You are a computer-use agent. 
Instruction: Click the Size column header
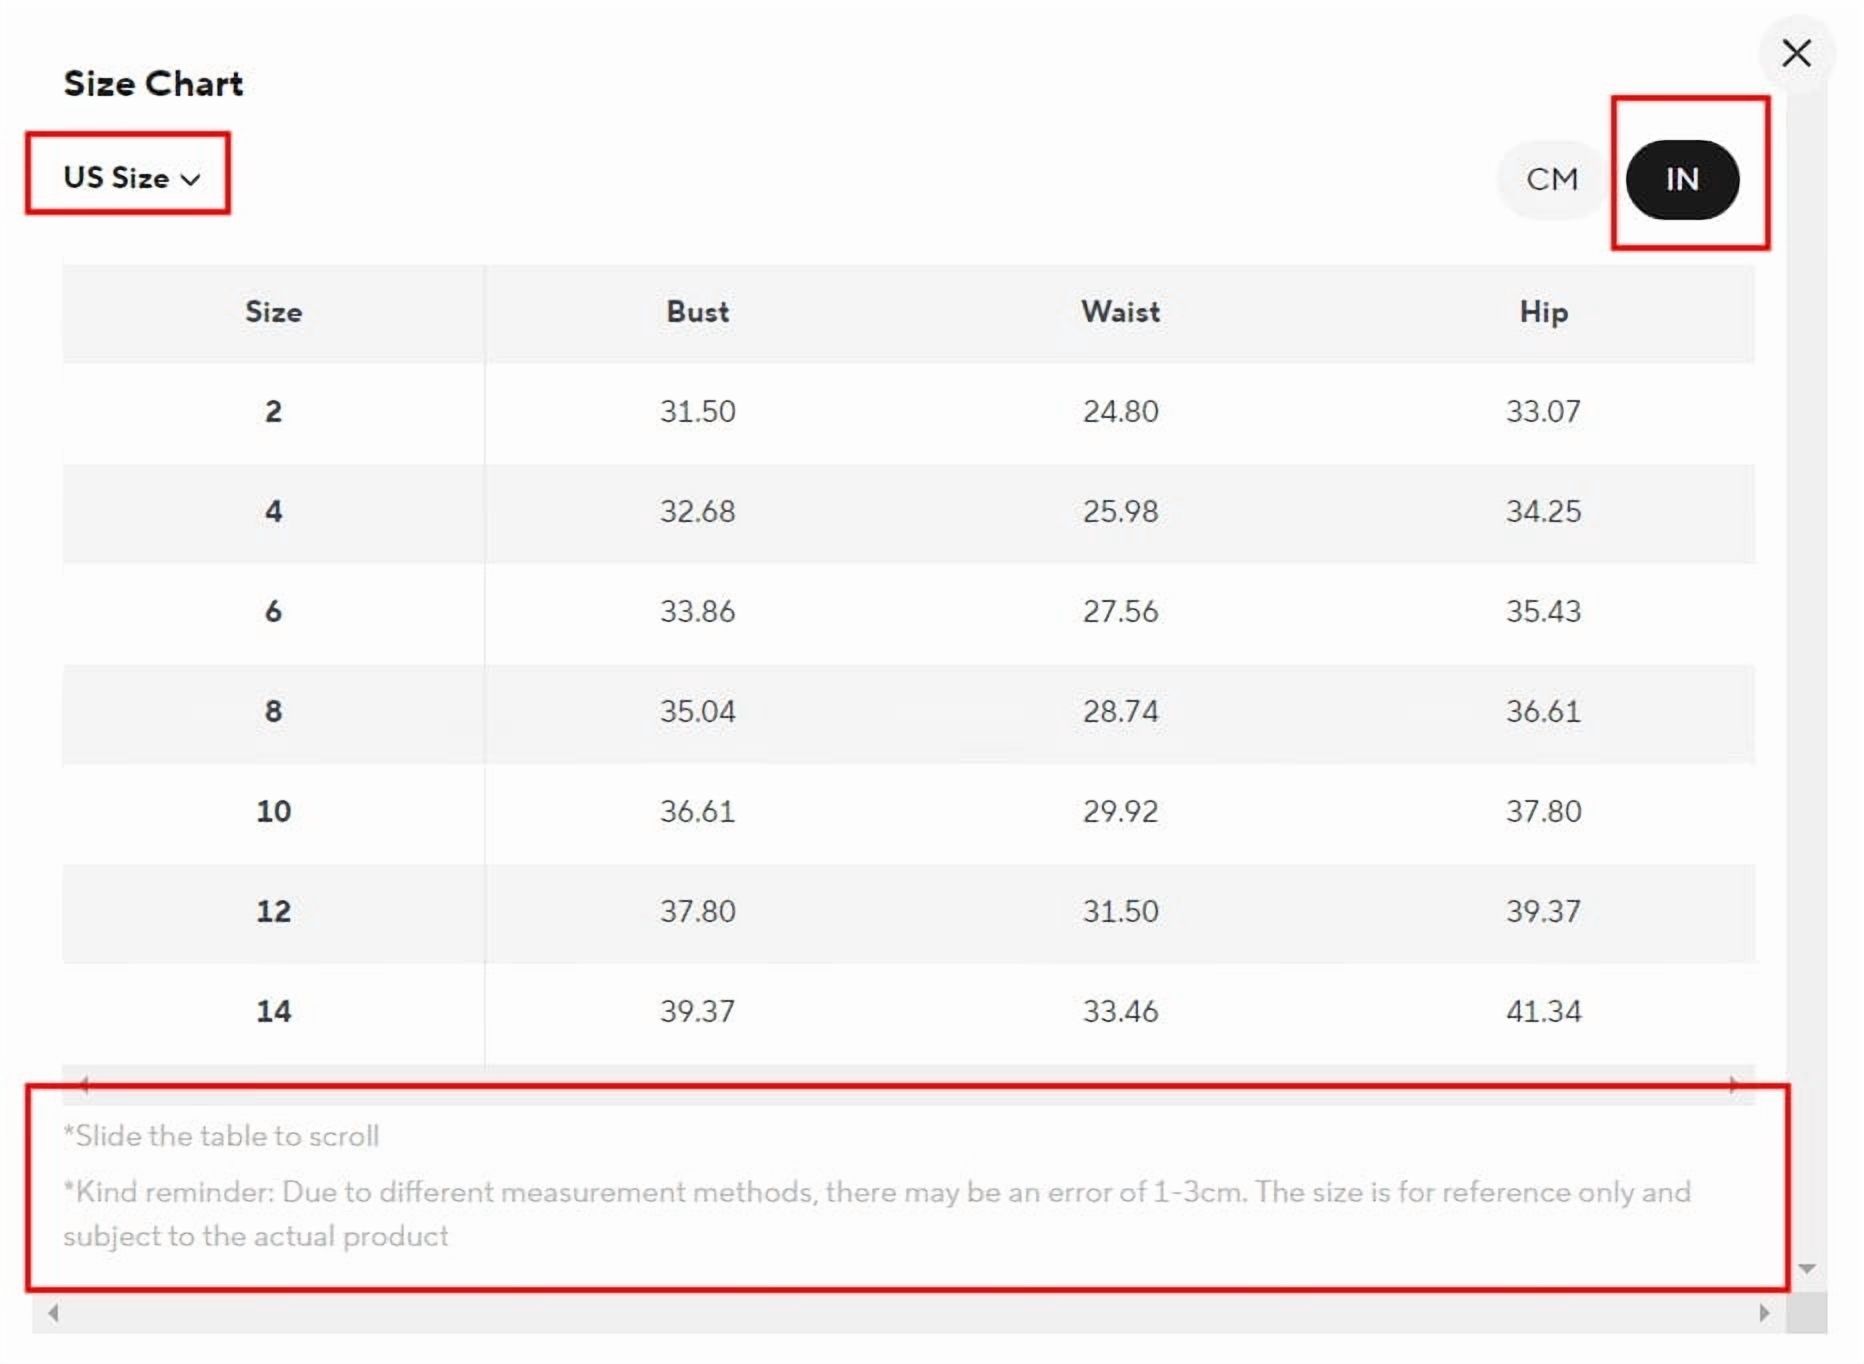click(273, 312)
